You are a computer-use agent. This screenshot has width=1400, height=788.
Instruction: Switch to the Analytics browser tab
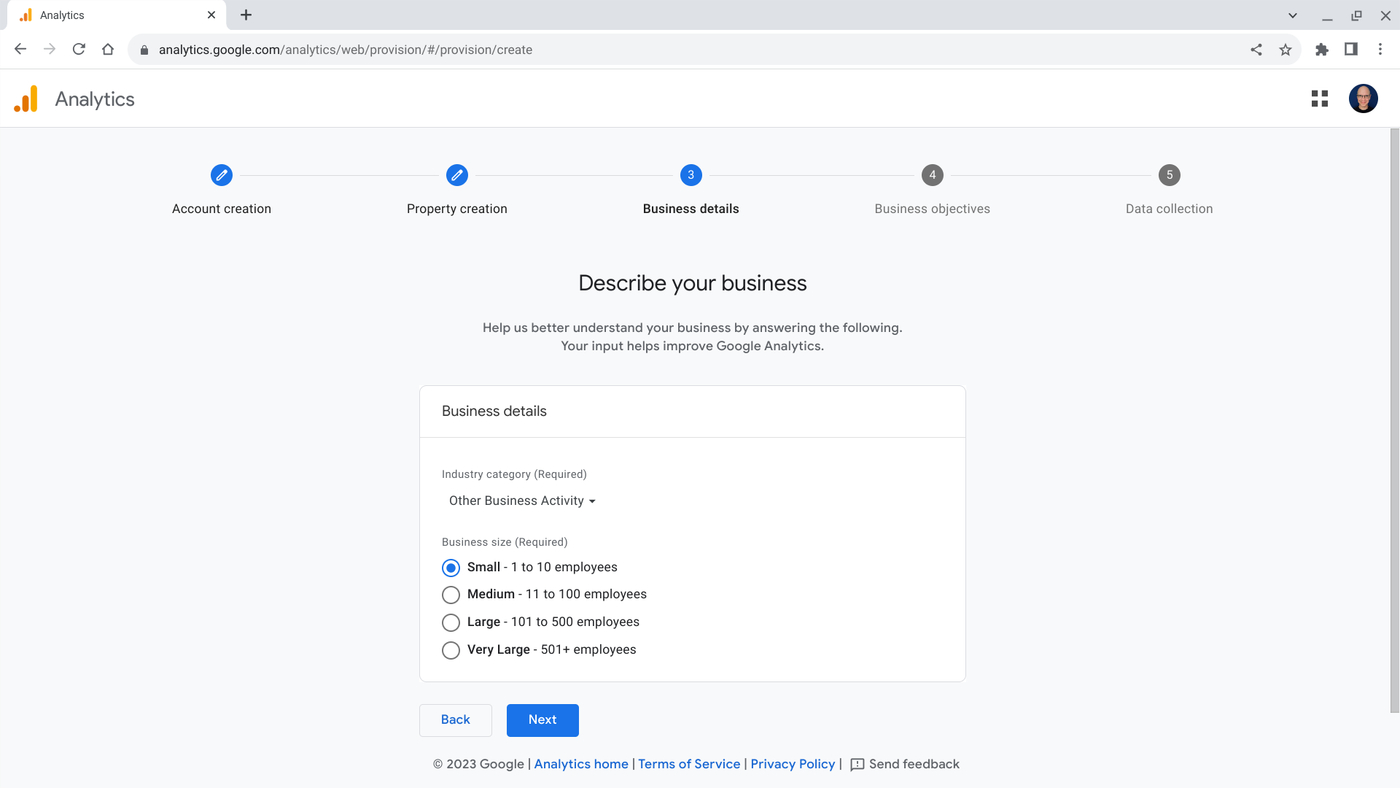pos(110,14)
